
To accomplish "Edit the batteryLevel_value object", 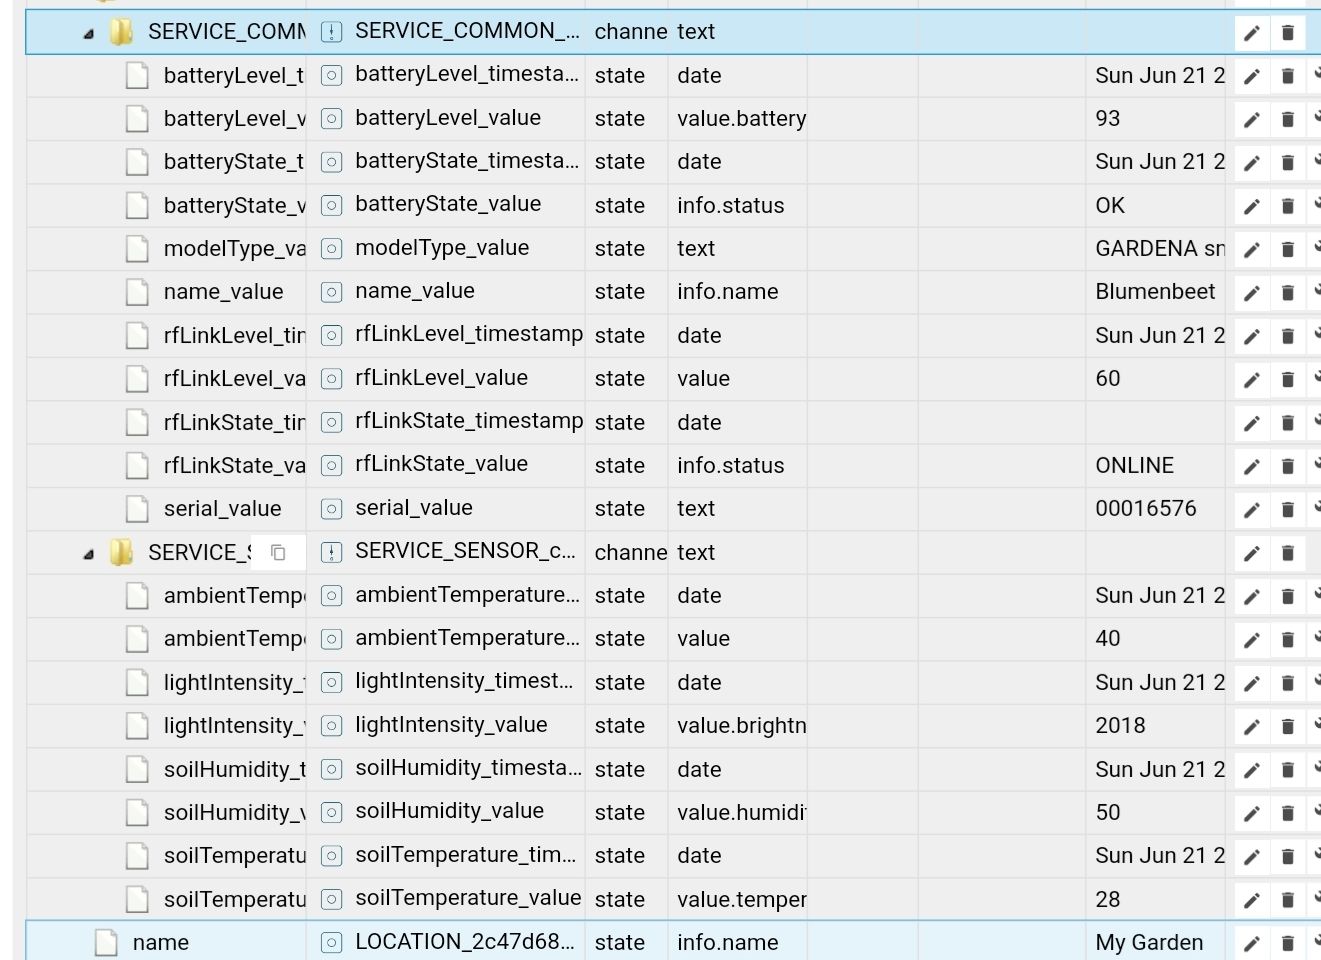I will click(x=1252, y=120).
